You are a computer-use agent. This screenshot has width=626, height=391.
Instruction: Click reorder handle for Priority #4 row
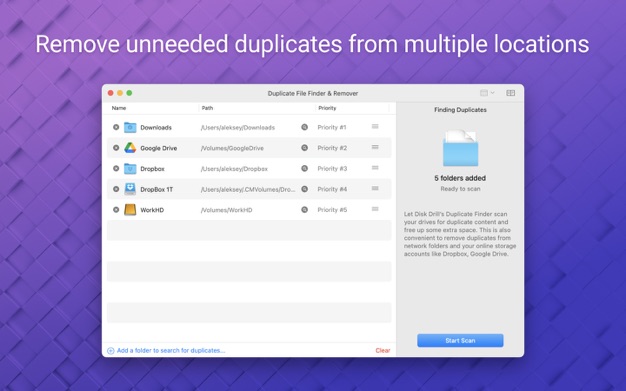(375, 188)
